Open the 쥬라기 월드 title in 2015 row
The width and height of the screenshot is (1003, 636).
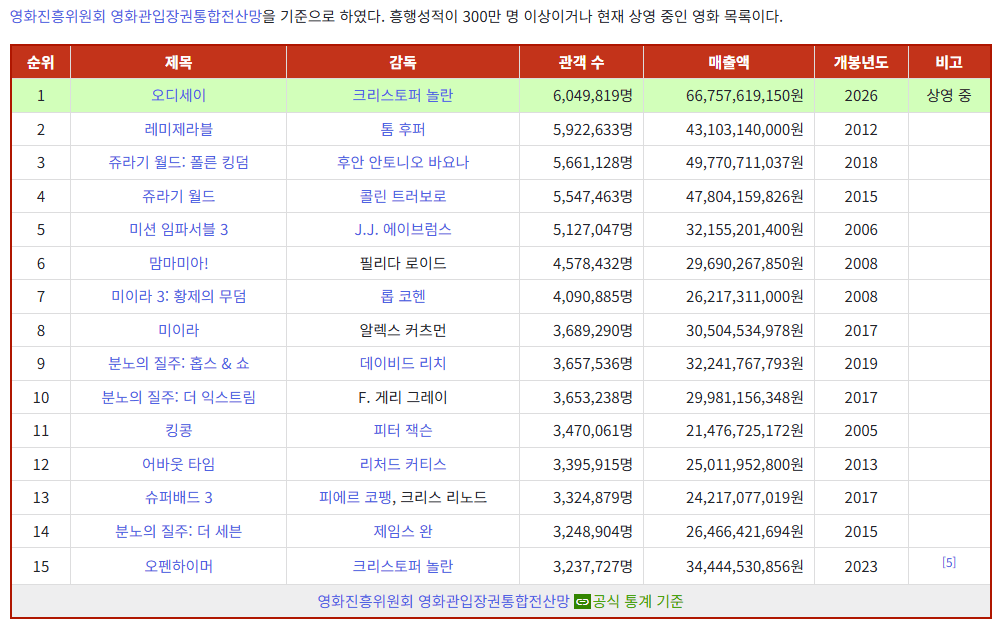(178, 196)
